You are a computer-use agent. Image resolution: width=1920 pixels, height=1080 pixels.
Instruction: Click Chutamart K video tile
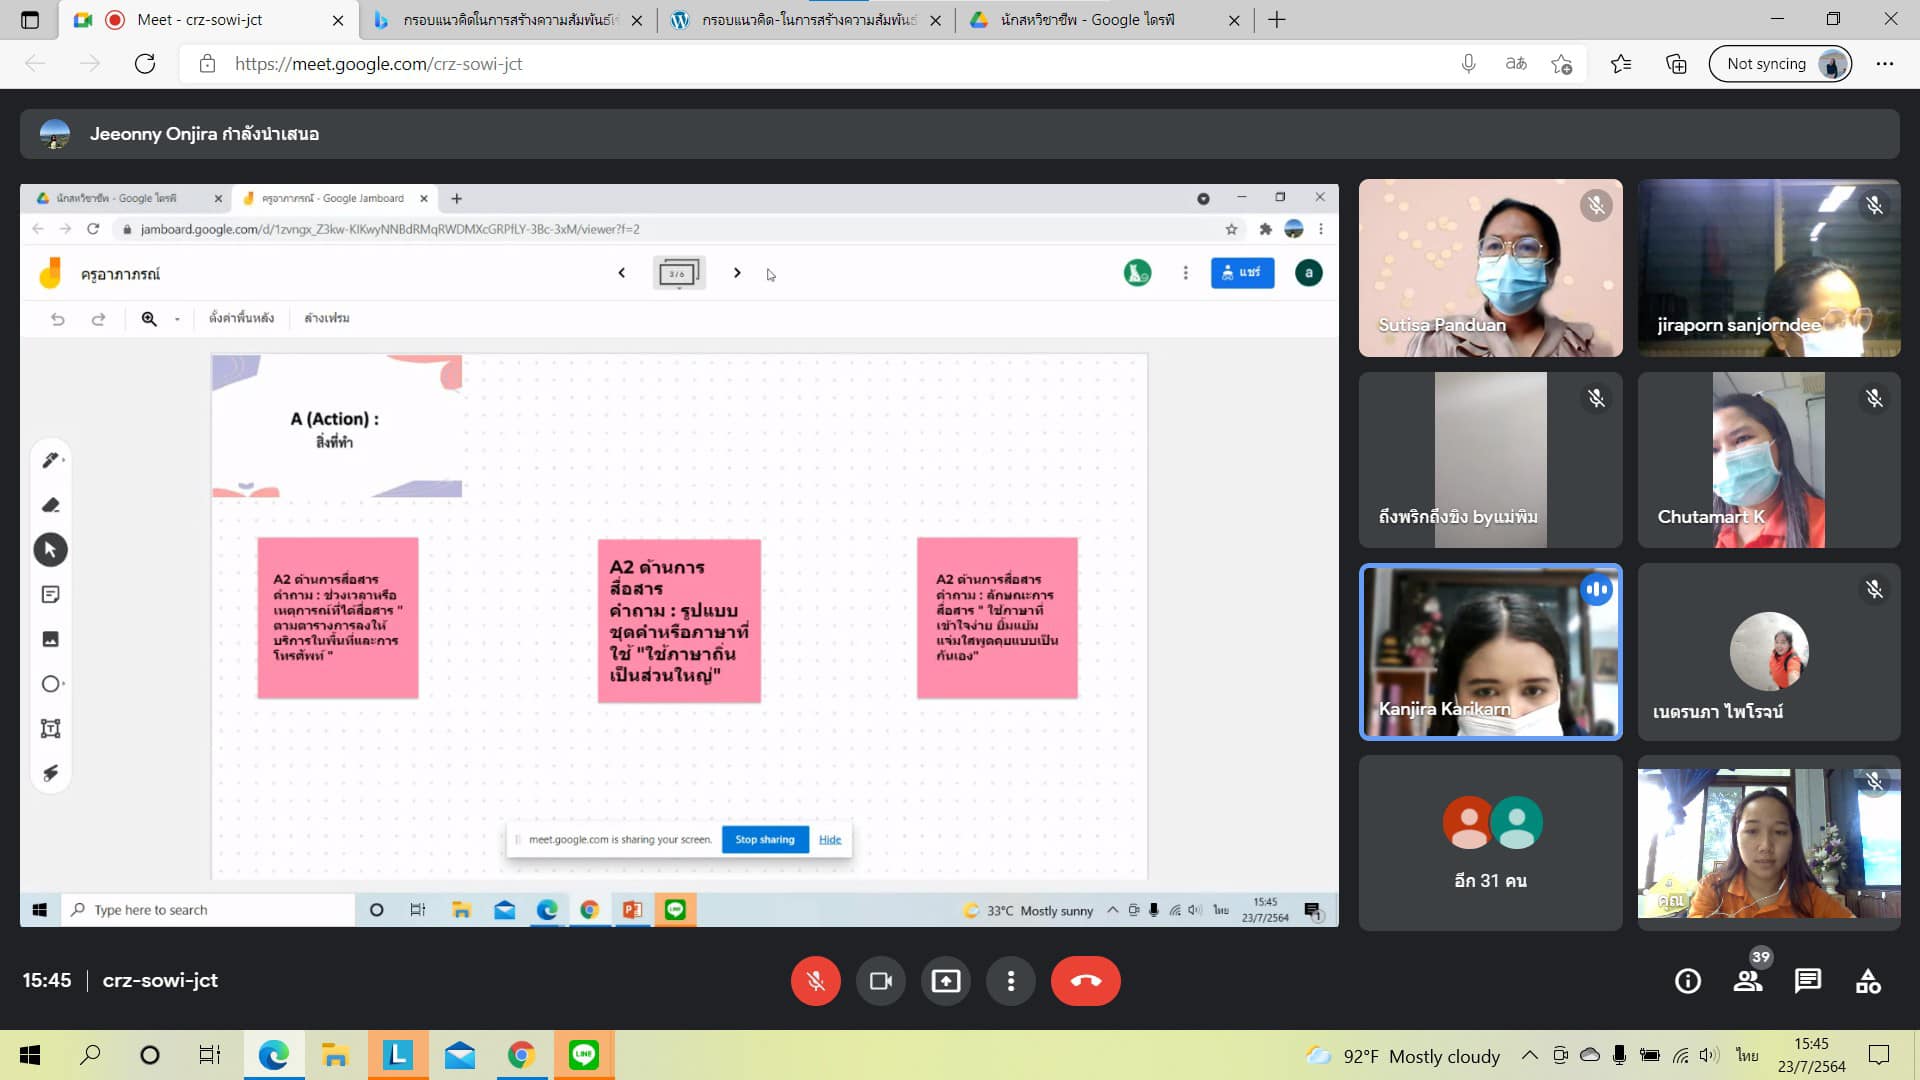(x=1769, y=460)
